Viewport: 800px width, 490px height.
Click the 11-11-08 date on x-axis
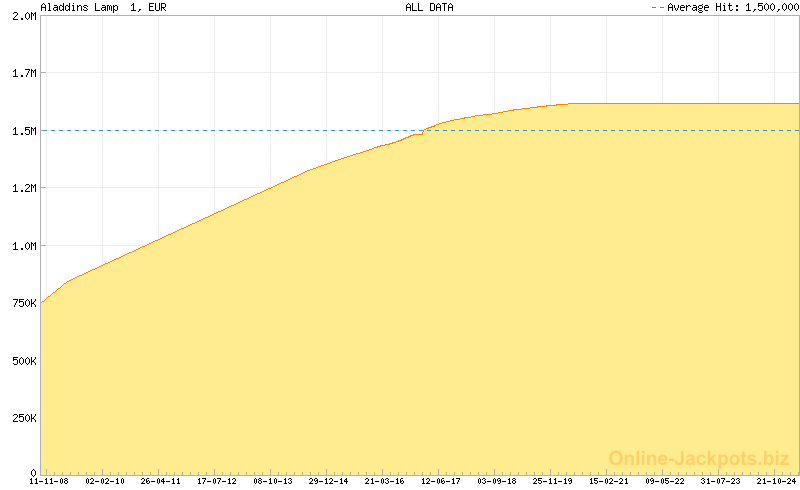click(49, 481)
